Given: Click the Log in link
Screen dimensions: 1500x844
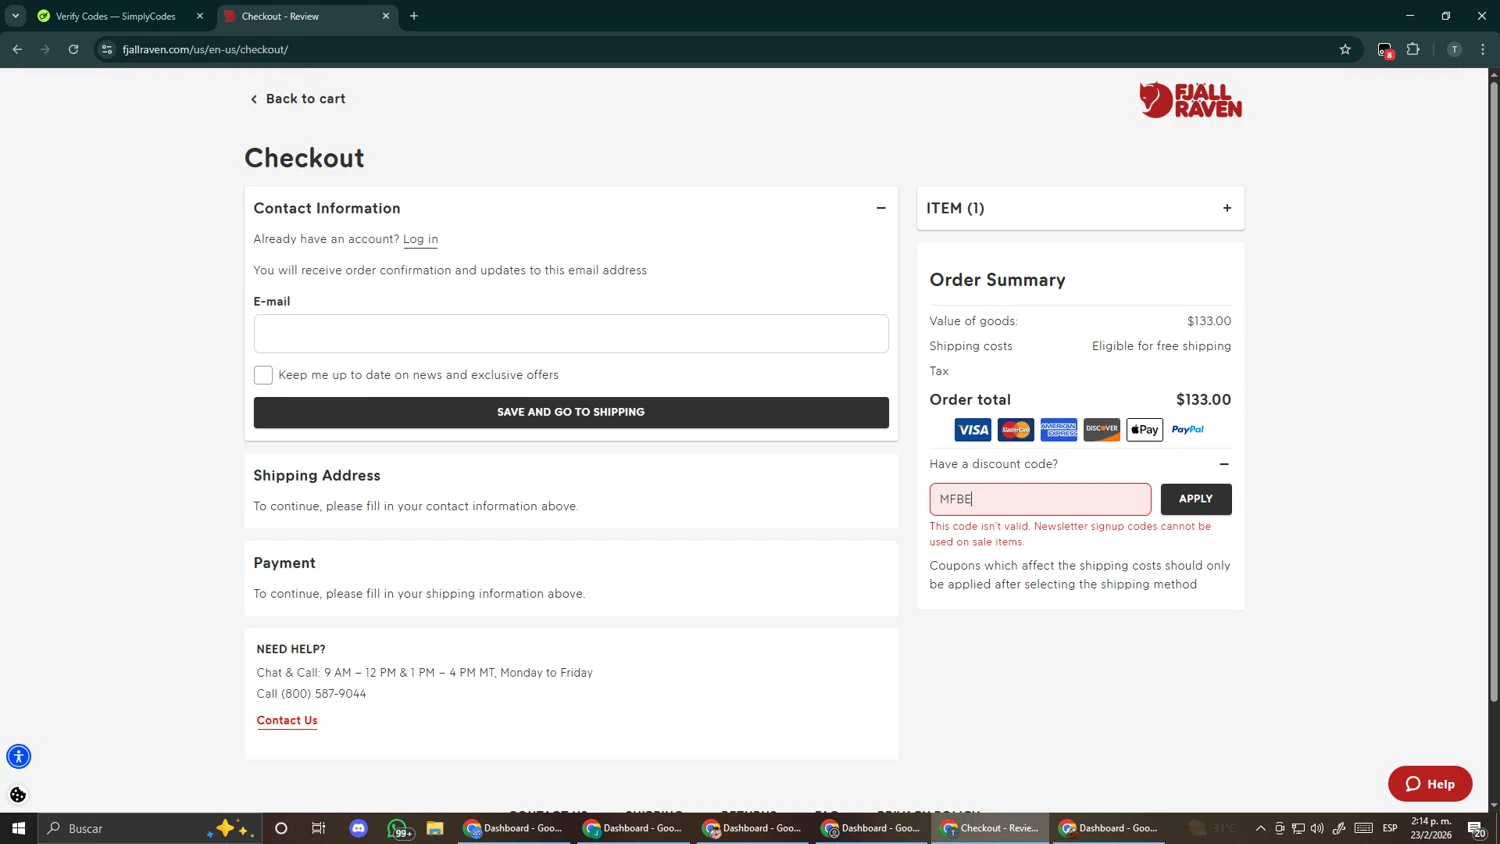Looking at the screenshot, I should pos(420,239).
